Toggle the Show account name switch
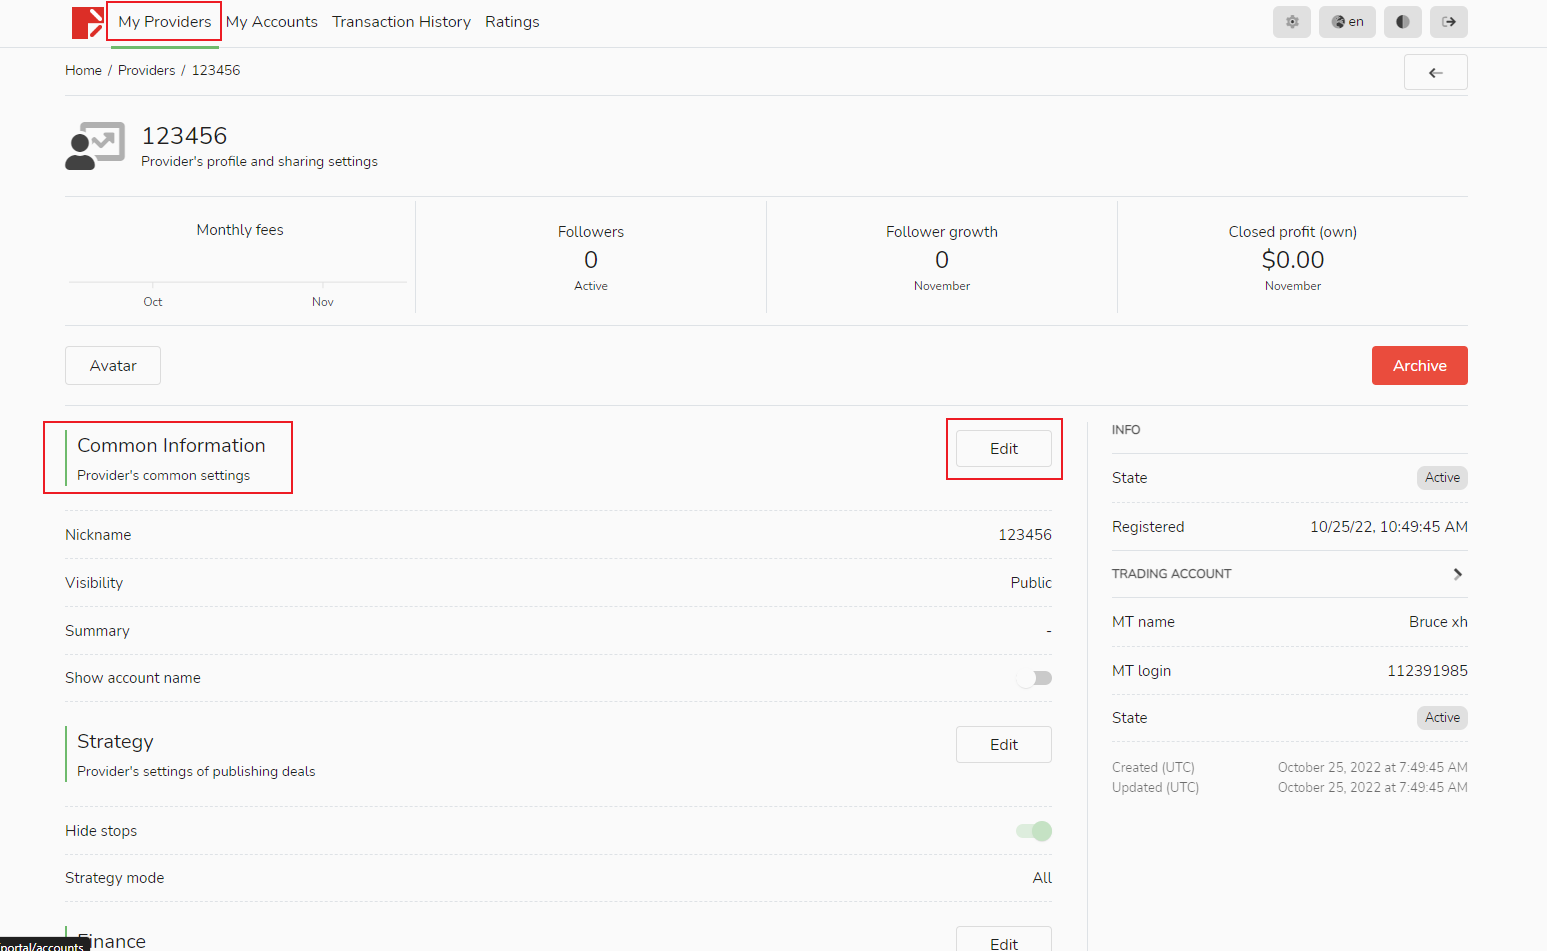Screen dimensions: 1547x951 click(x=1034, y=678)
